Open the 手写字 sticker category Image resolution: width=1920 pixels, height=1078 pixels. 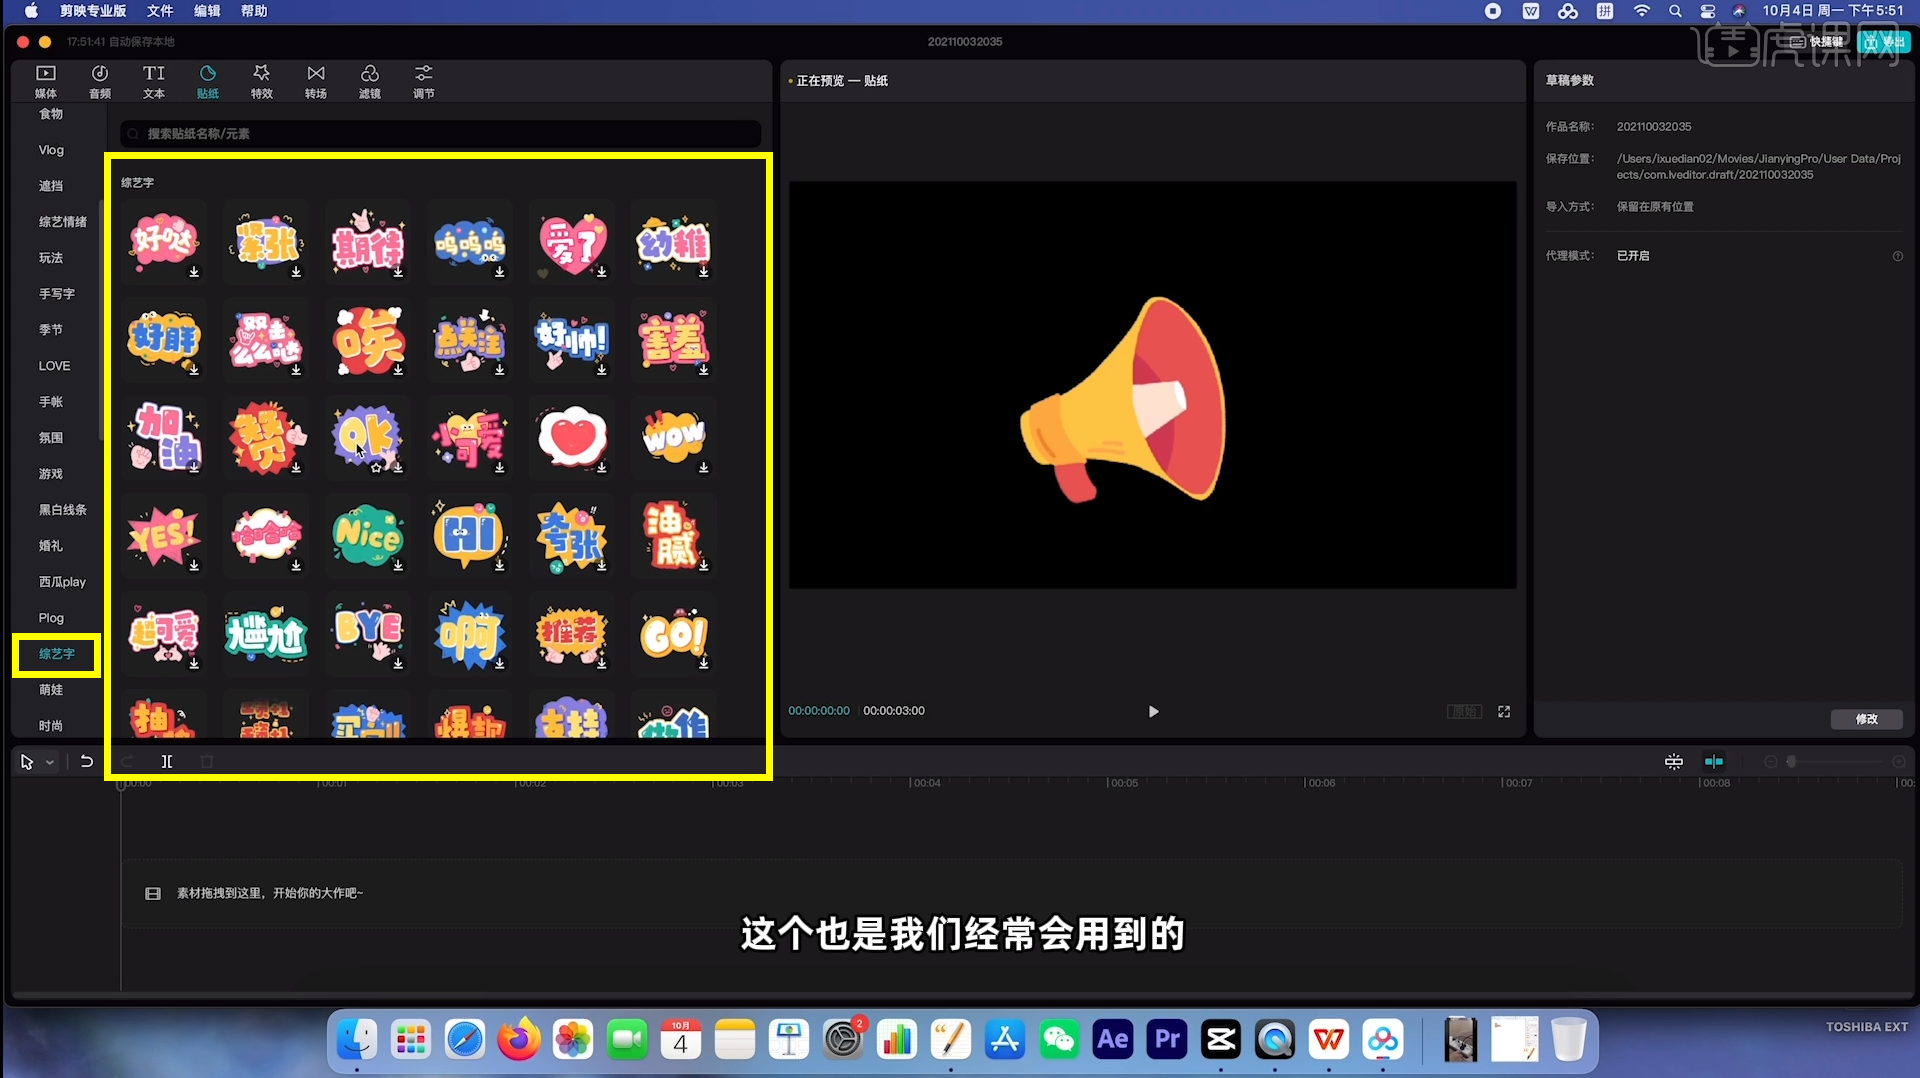57,294
